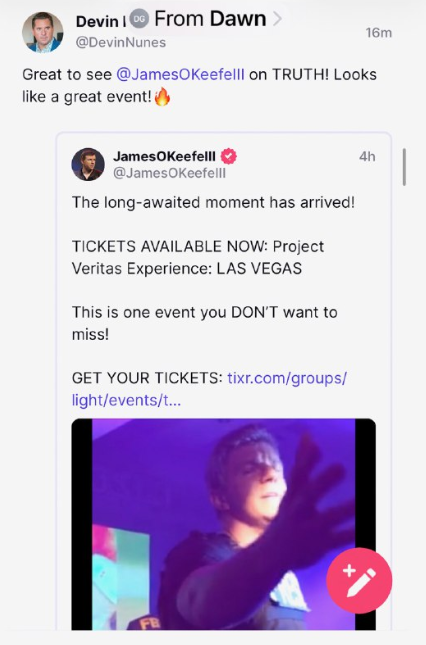Open Devin Nunes profile picture

click(x=43, y=32)
